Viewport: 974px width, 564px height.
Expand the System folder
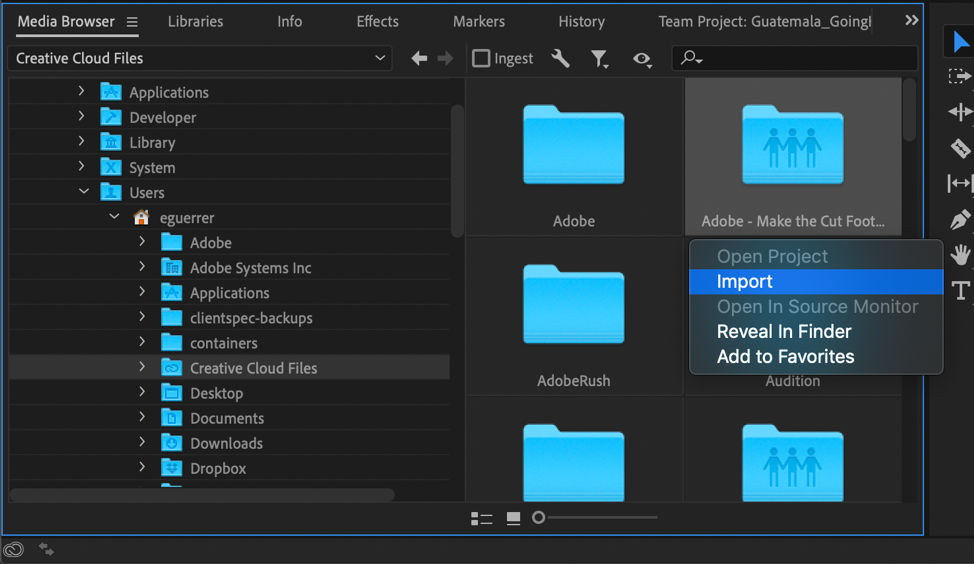pyautogui.click(x=81, y=166)
